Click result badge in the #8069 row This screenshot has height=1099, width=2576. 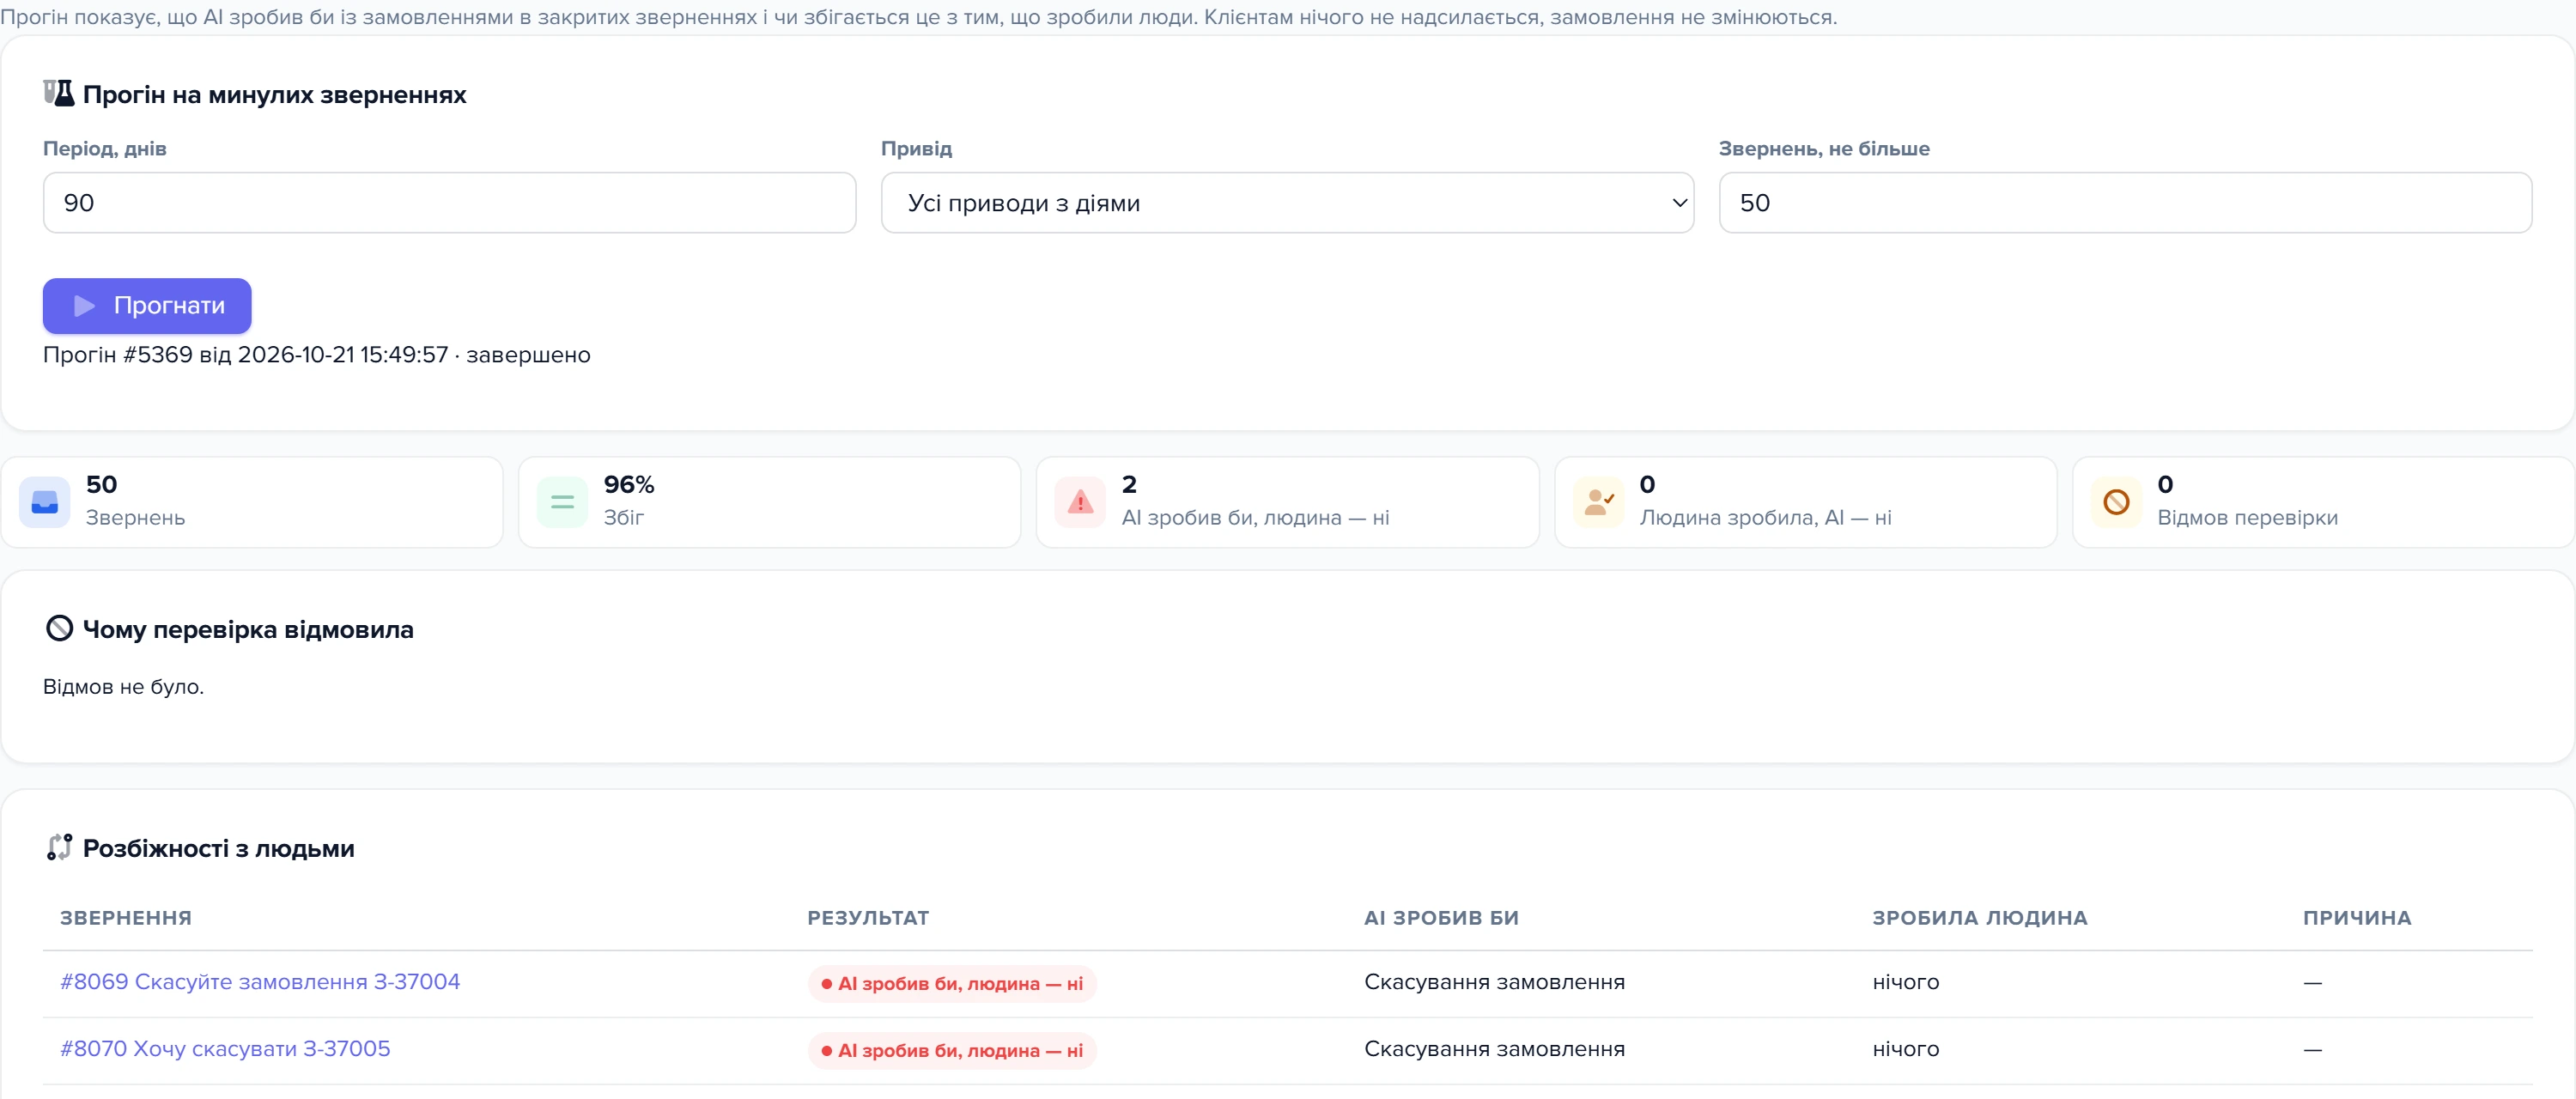[952, 984]
